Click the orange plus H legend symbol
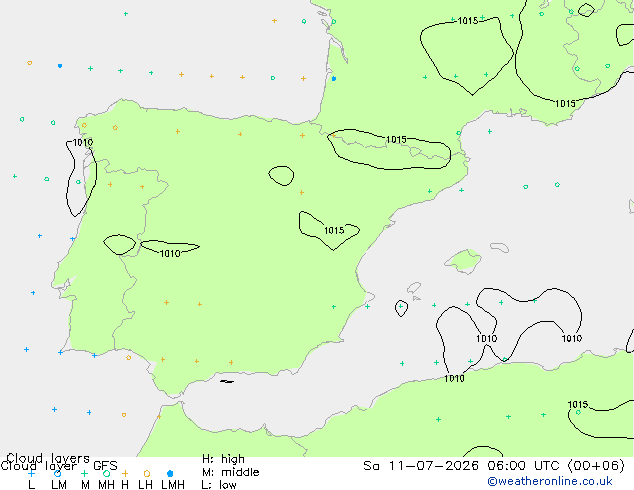This screenshot has width=634, height=490. pyautogui.click(x=125, y=473)
